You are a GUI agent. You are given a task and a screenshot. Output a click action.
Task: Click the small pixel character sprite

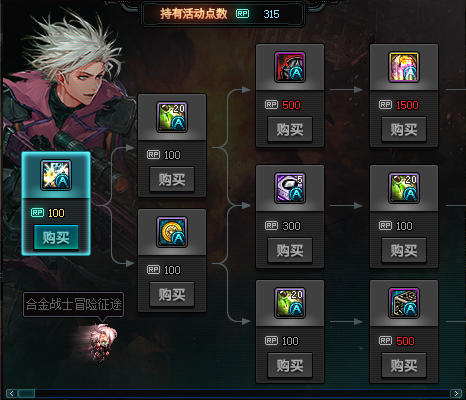tap(103, 343)
